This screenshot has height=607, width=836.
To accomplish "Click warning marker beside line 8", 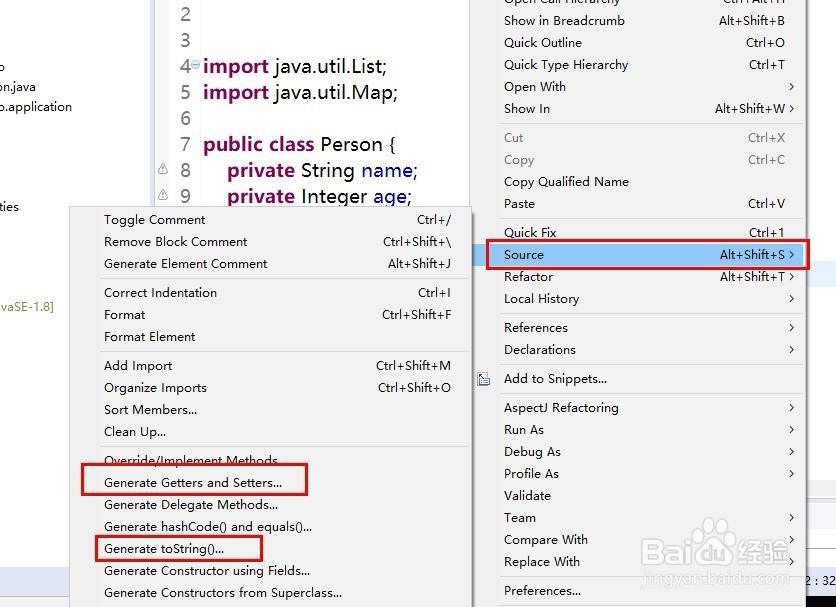I will [163, 169].
